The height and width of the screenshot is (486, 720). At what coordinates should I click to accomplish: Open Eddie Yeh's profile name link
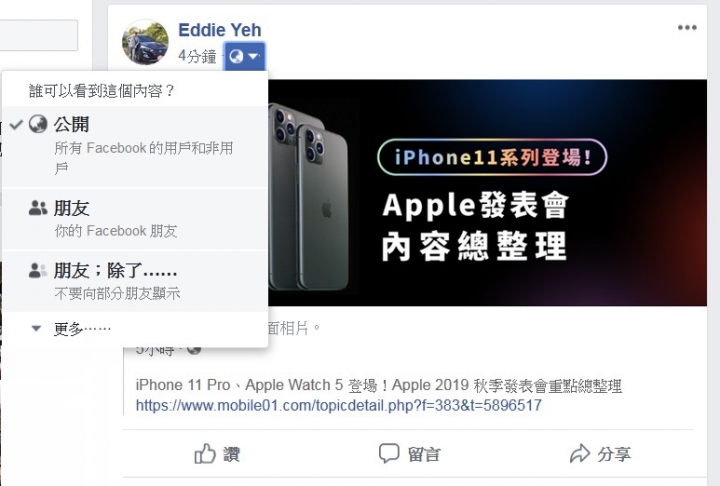coord(219,30)
